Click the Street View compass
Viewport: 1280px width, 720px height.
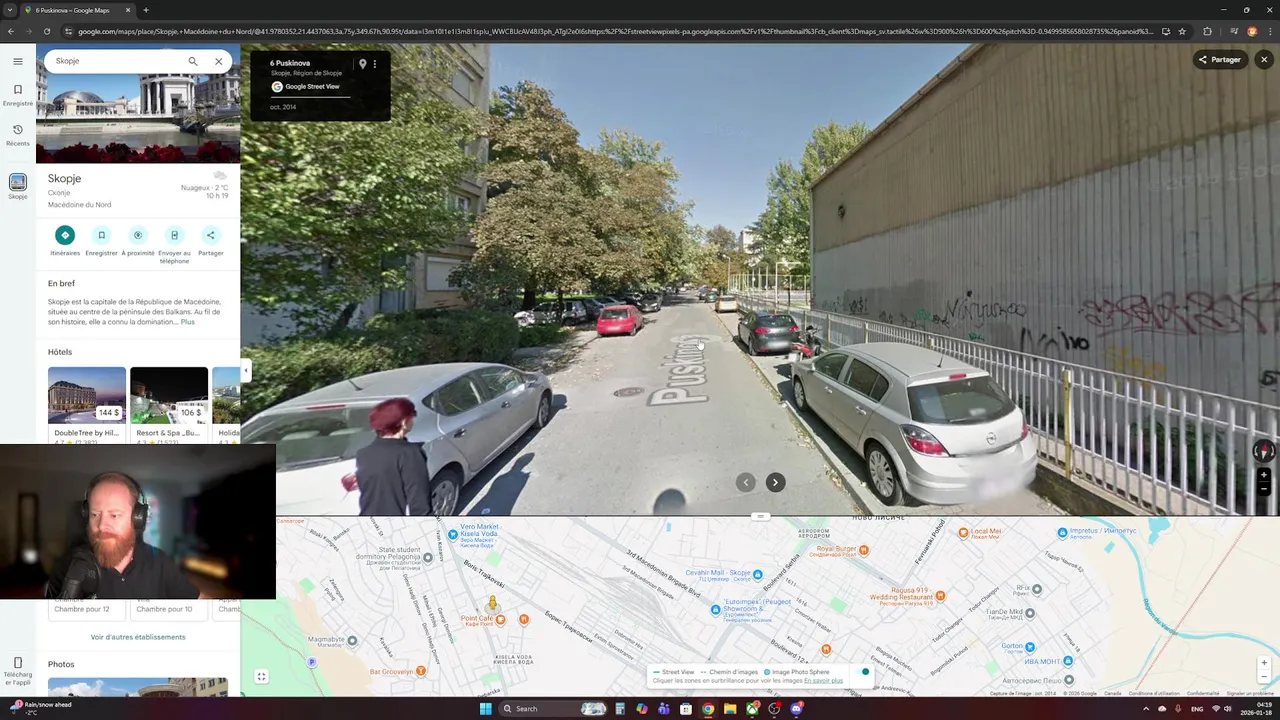coord(1264,452)
